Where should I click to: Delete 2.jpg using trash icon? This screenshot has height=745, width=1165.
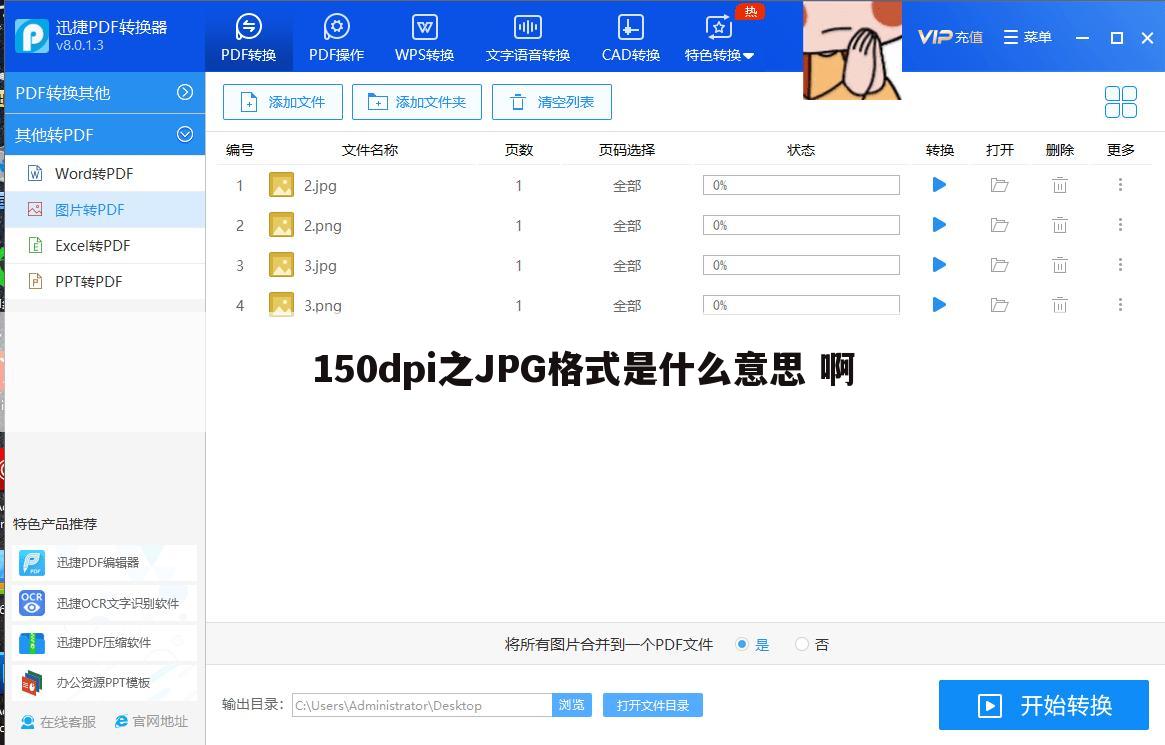click(1059, 185)
